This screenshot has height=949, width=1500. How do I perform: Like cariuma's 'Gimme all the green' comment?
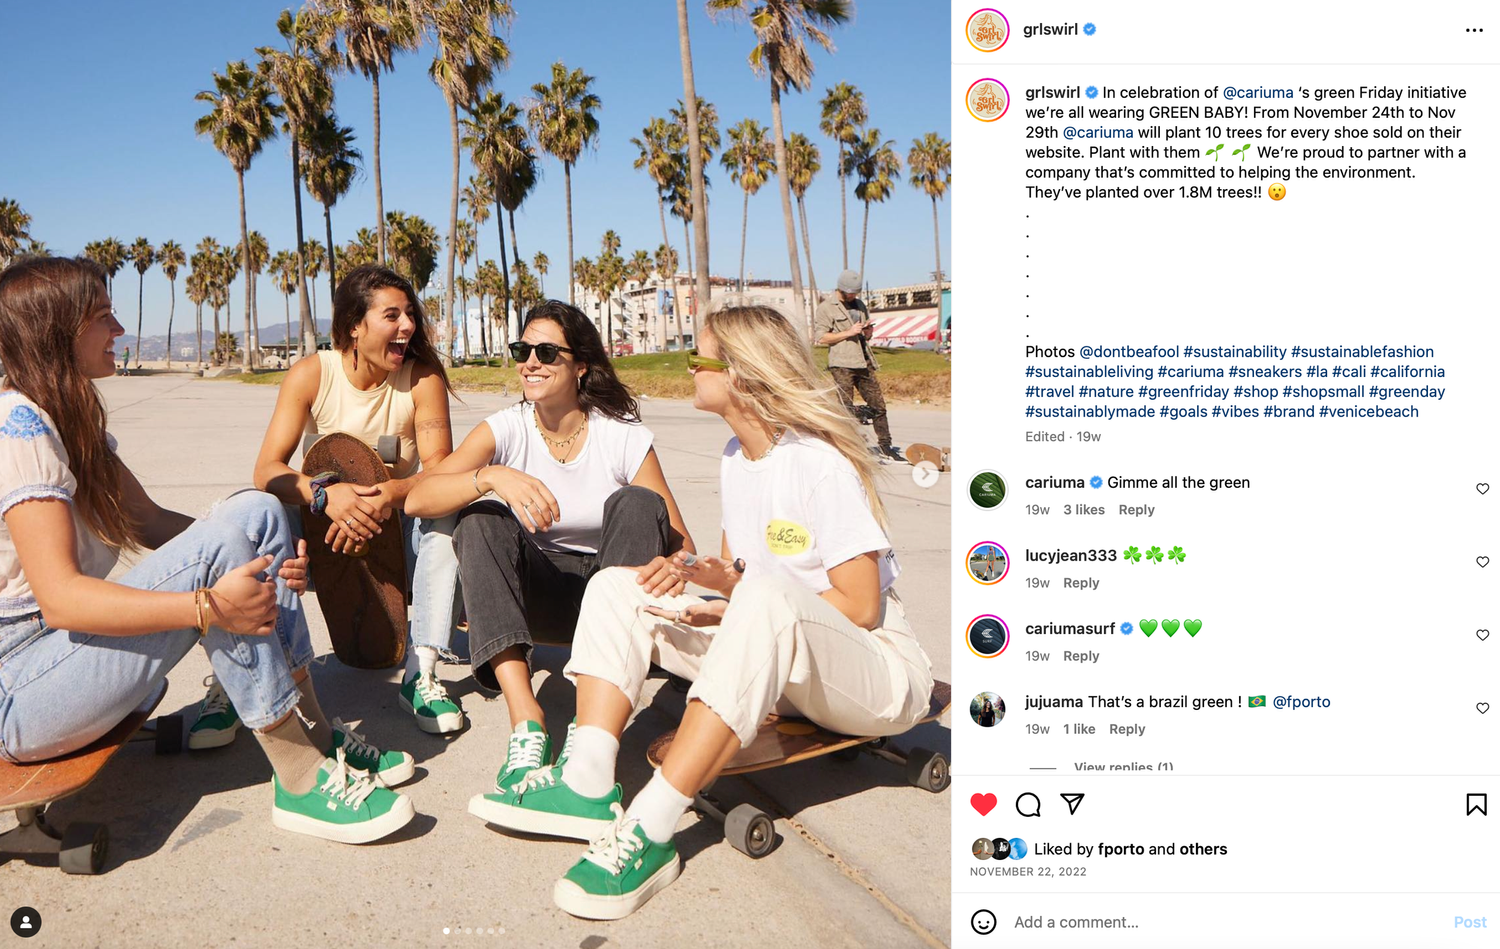(1482, 489)
